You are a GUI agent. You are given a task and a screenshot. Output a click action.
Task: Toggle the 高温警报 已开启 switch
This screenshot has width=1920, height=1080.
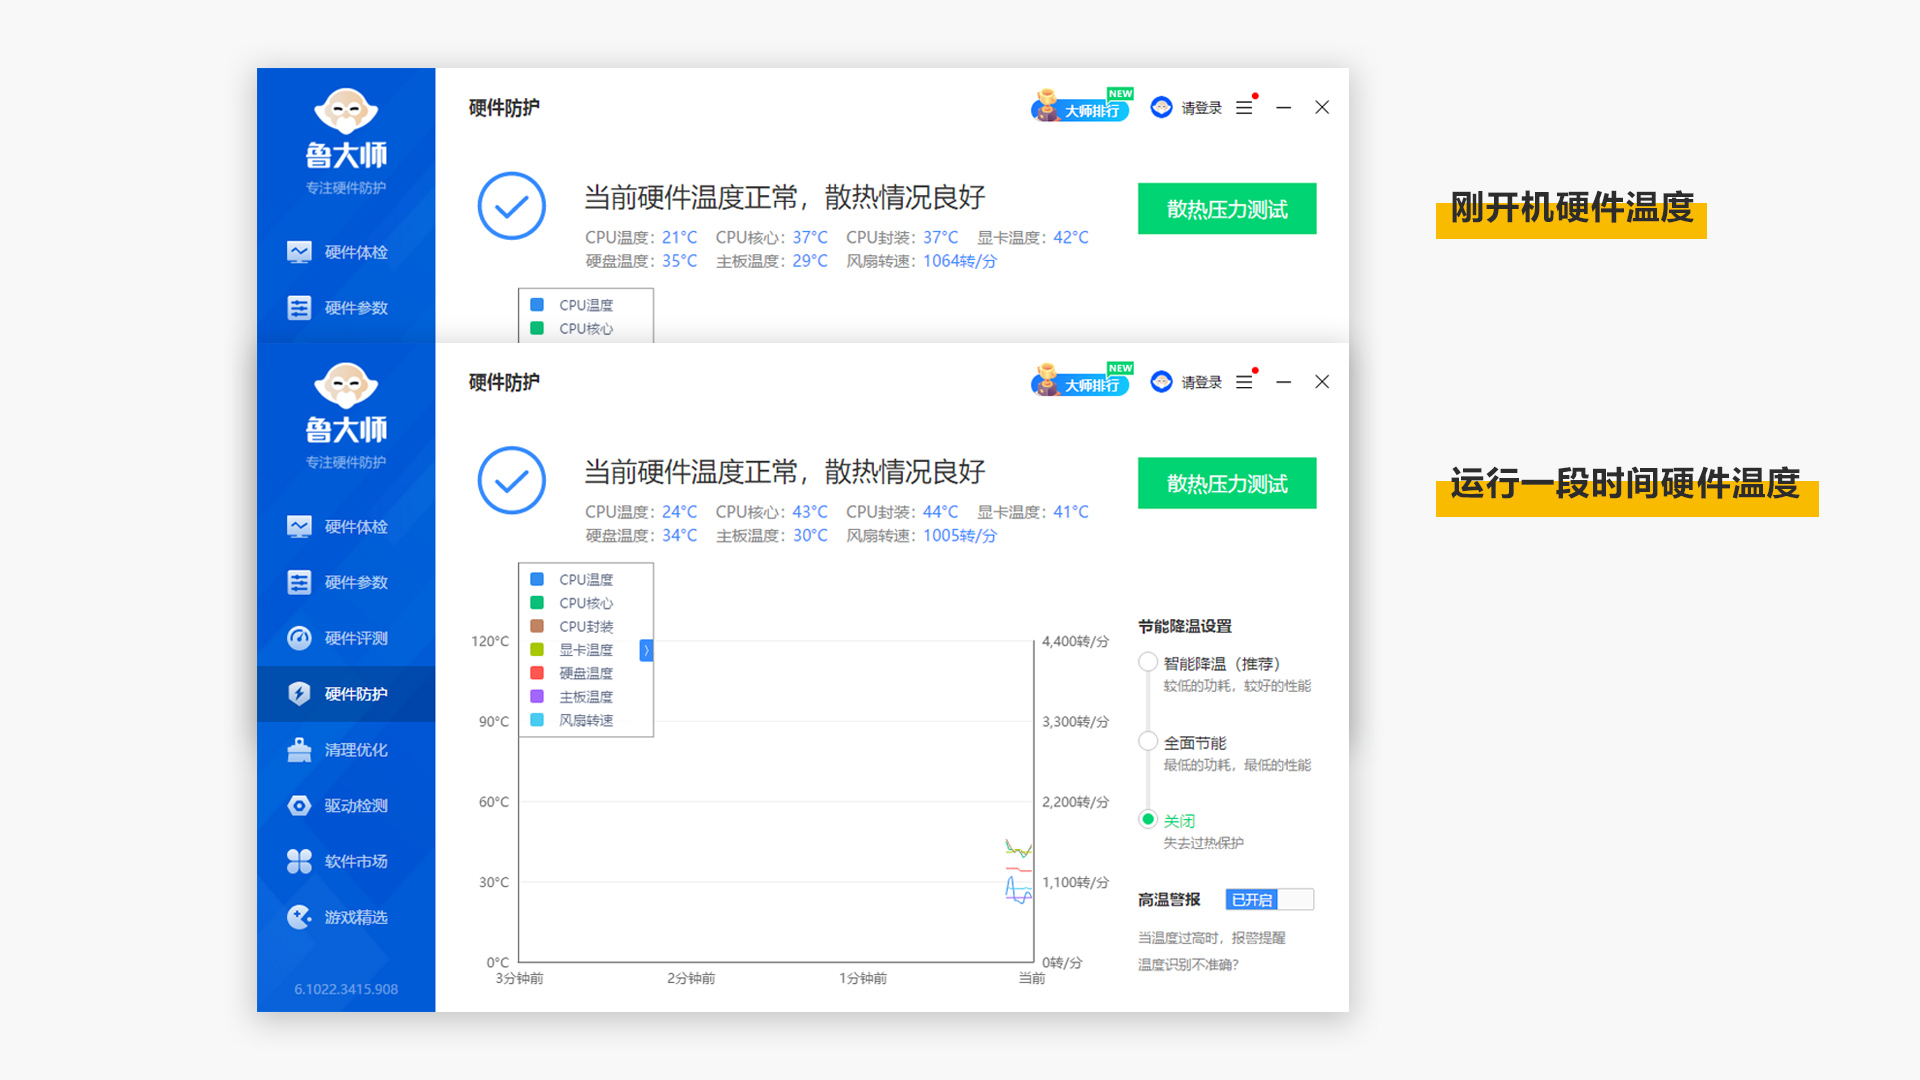pyautogui.click(x=1269, y=899)
